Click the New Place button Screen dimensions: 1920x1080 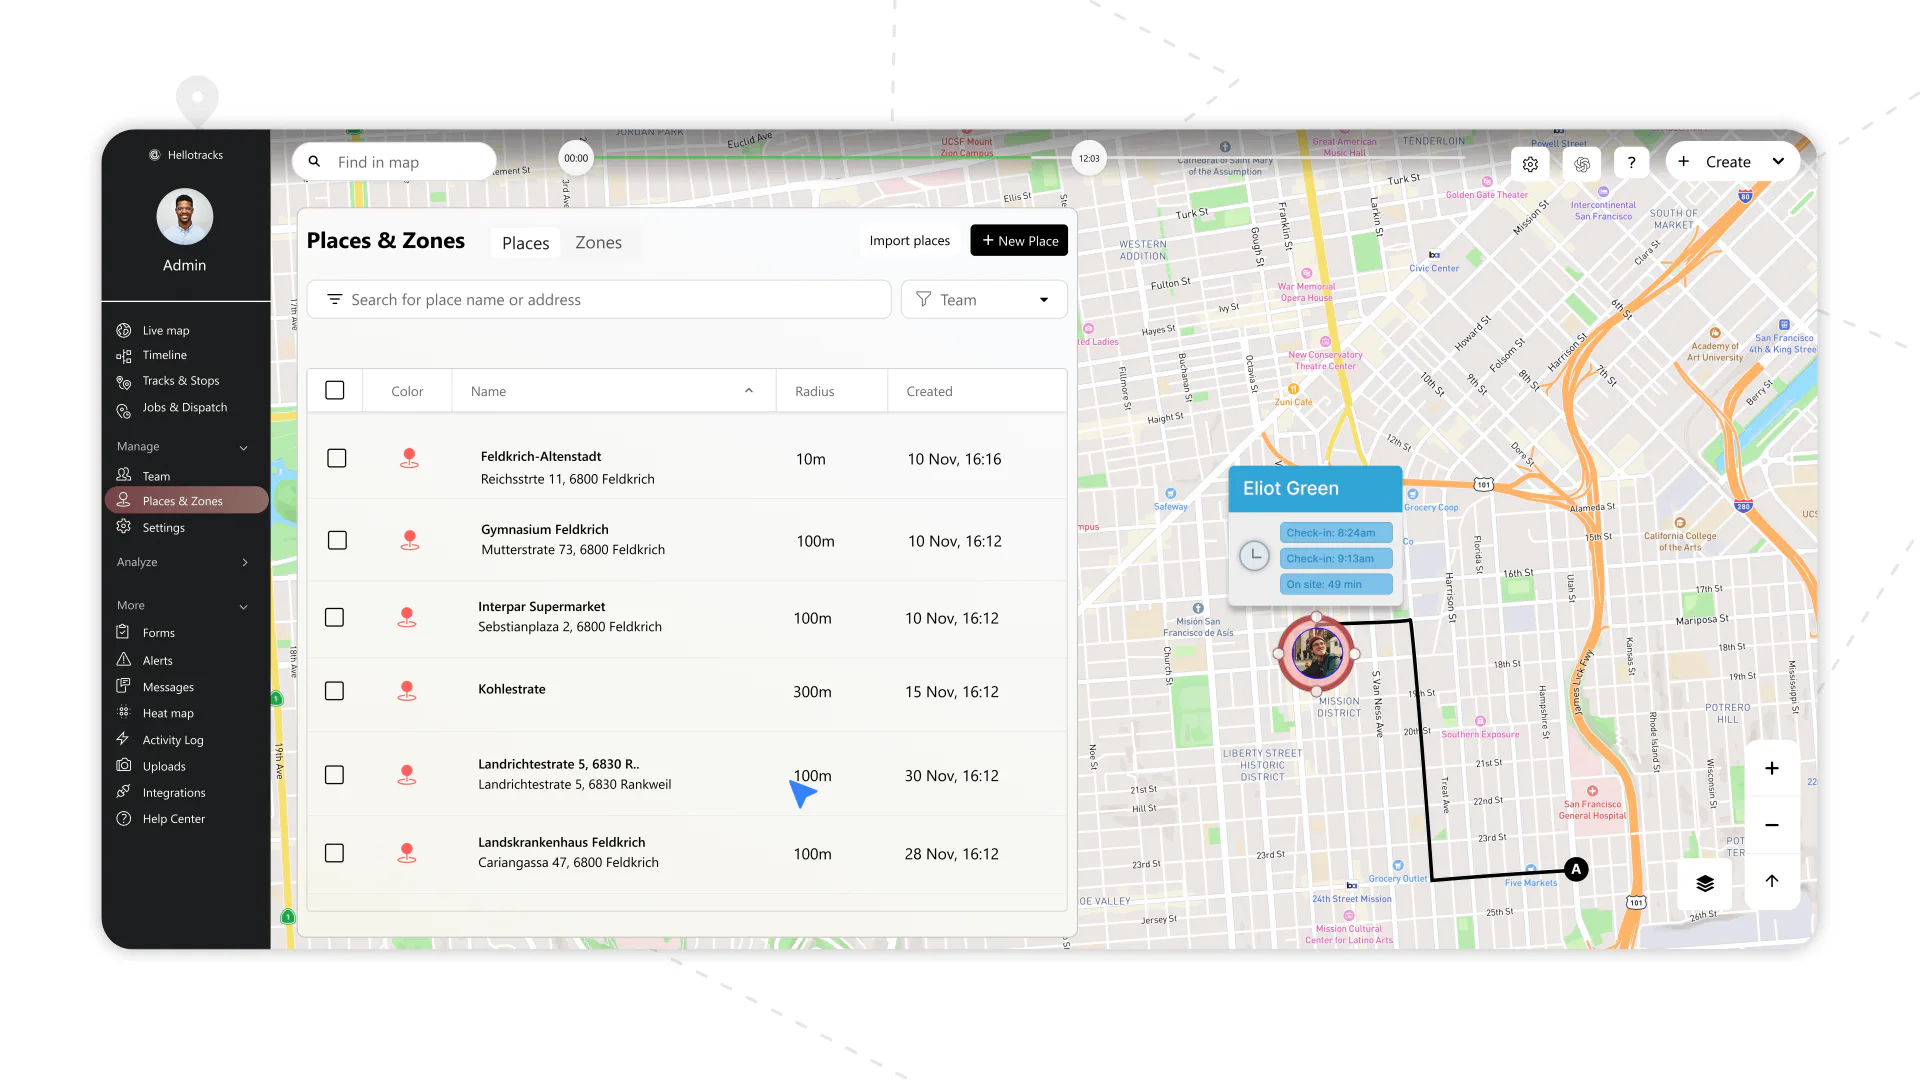tap(1019, 241)
